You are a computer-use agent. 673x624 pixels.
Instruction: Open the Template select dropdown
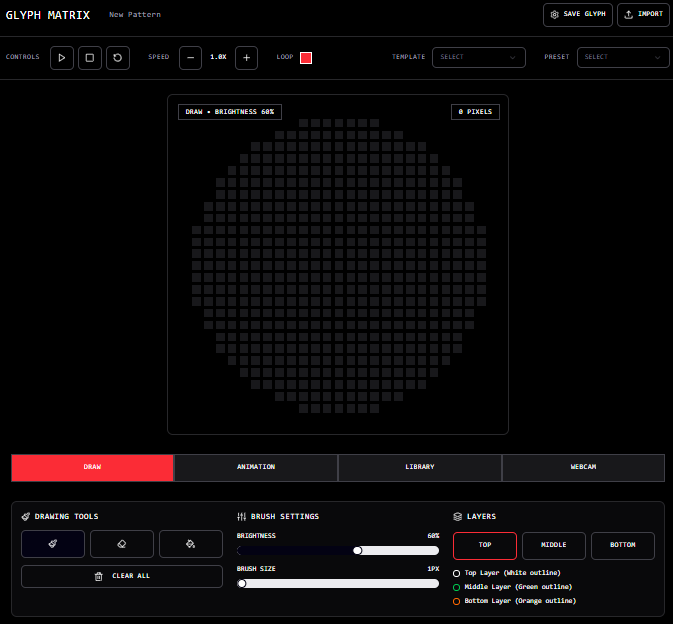point(479,58)
